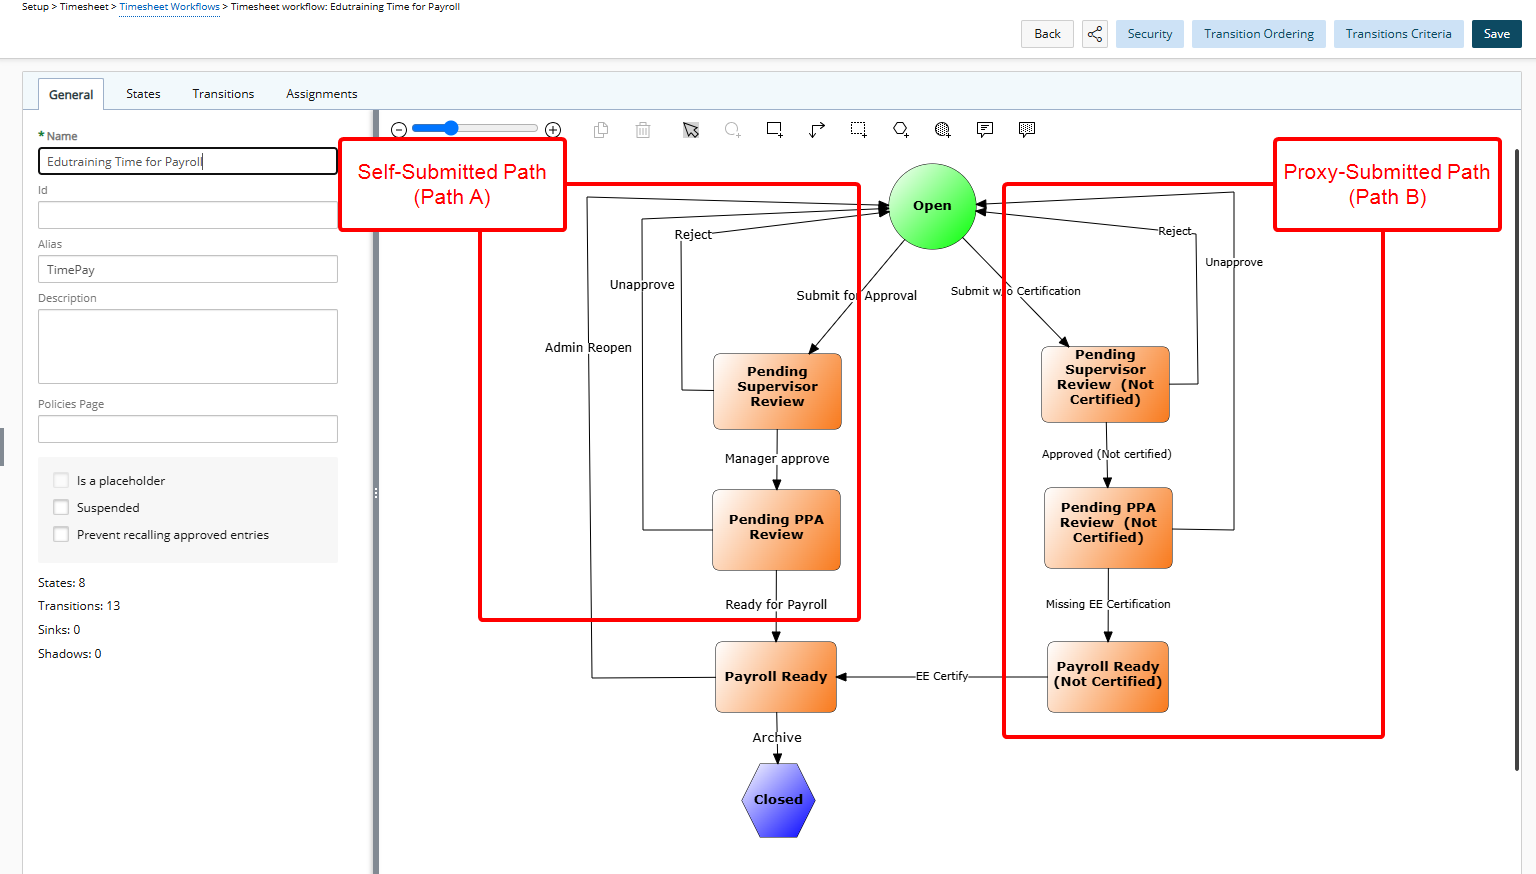1536x874 pixels.
Task: Enable the Suspended checkbox
Action: click(x=61, y=507)
